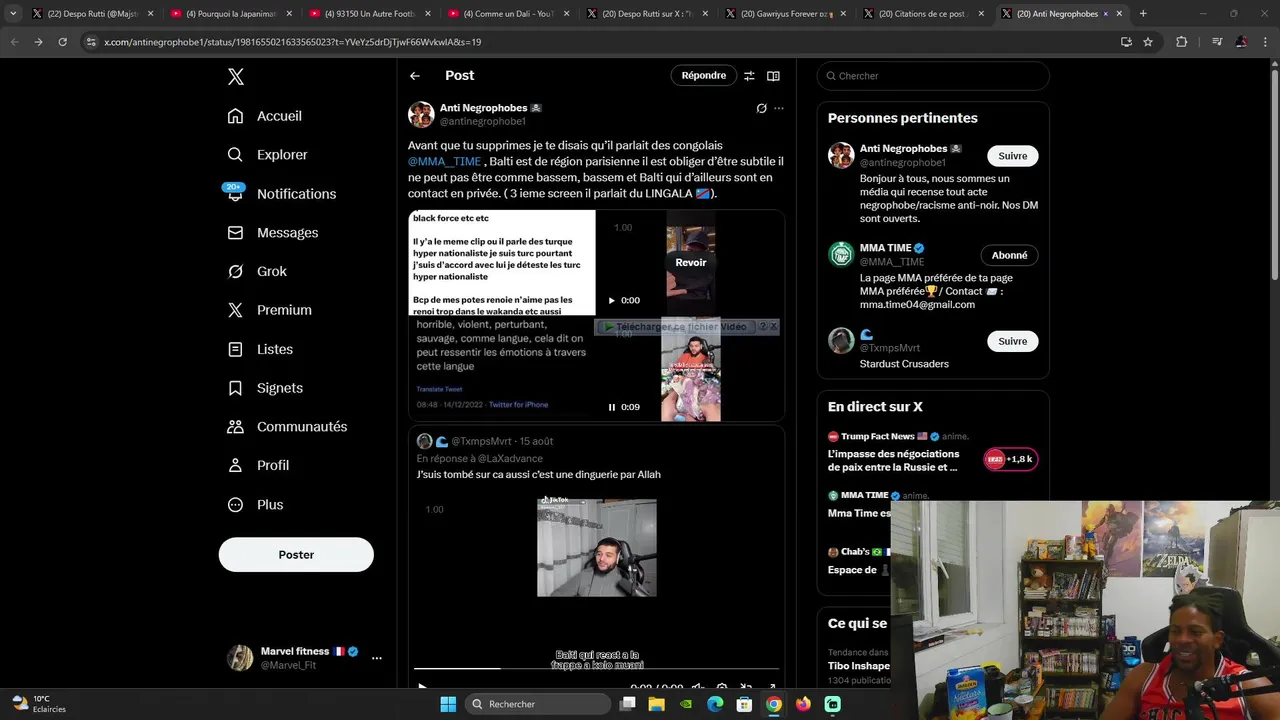This screenshot has width=1280, height=720.
Task: Click Grok icon on Anti Negrophobes post
Action: tap(761, 108)
